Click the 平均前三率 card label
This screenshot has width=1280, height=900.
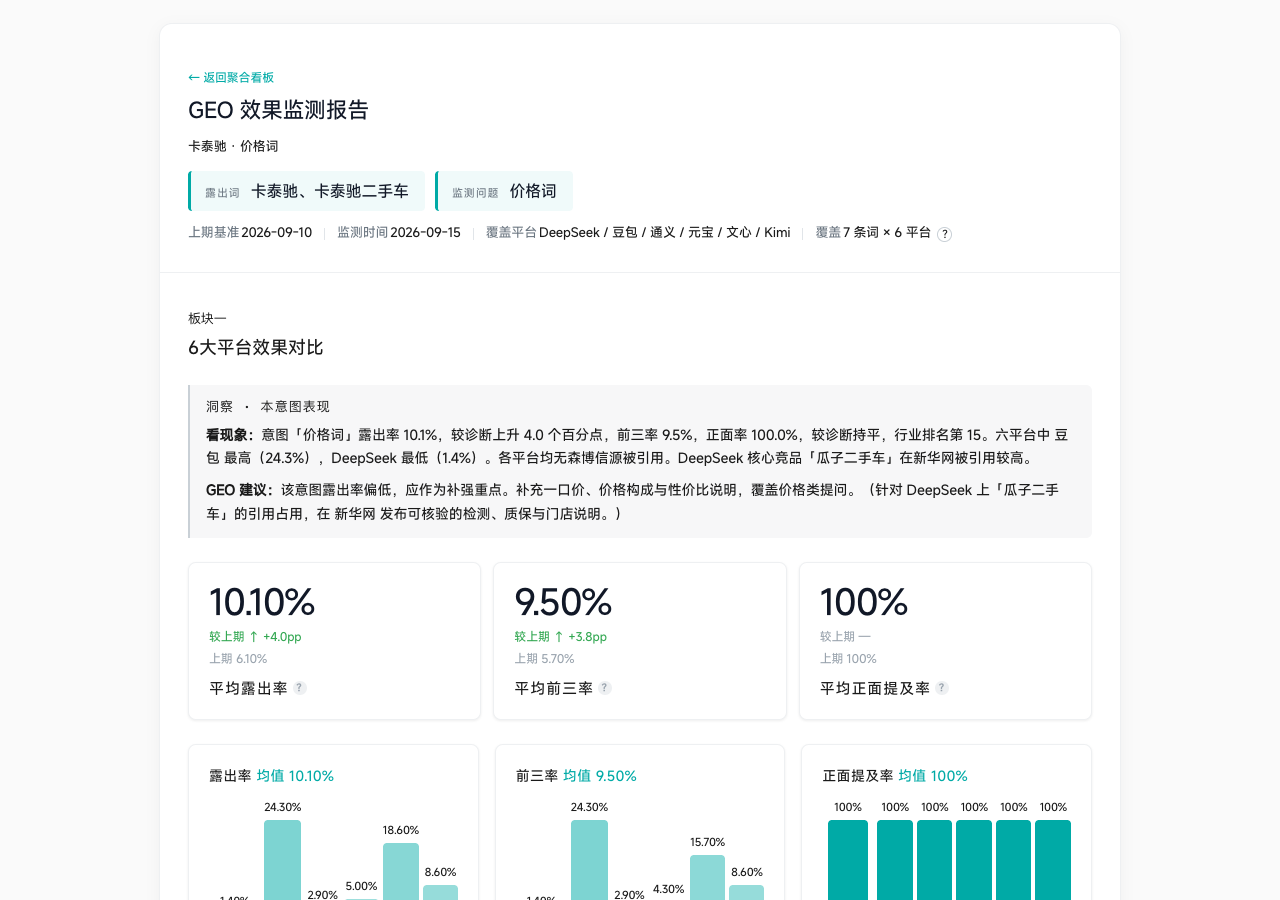pos(554,688)
